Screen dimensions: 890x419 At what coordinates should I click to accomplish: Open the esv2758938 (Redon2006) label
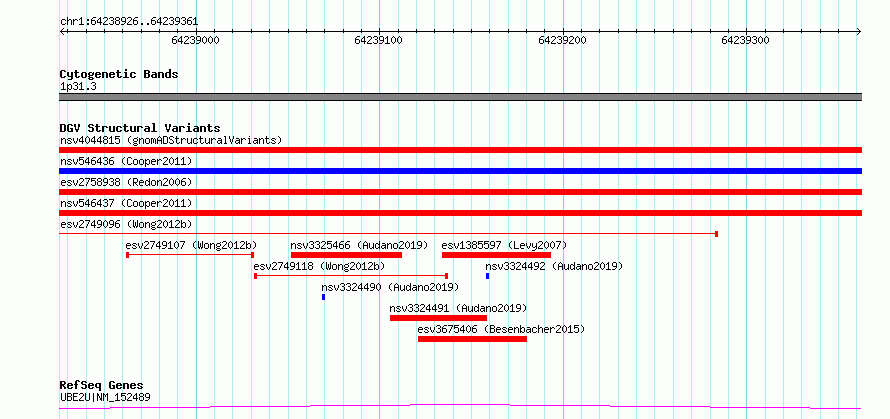(x=126, y=182)
